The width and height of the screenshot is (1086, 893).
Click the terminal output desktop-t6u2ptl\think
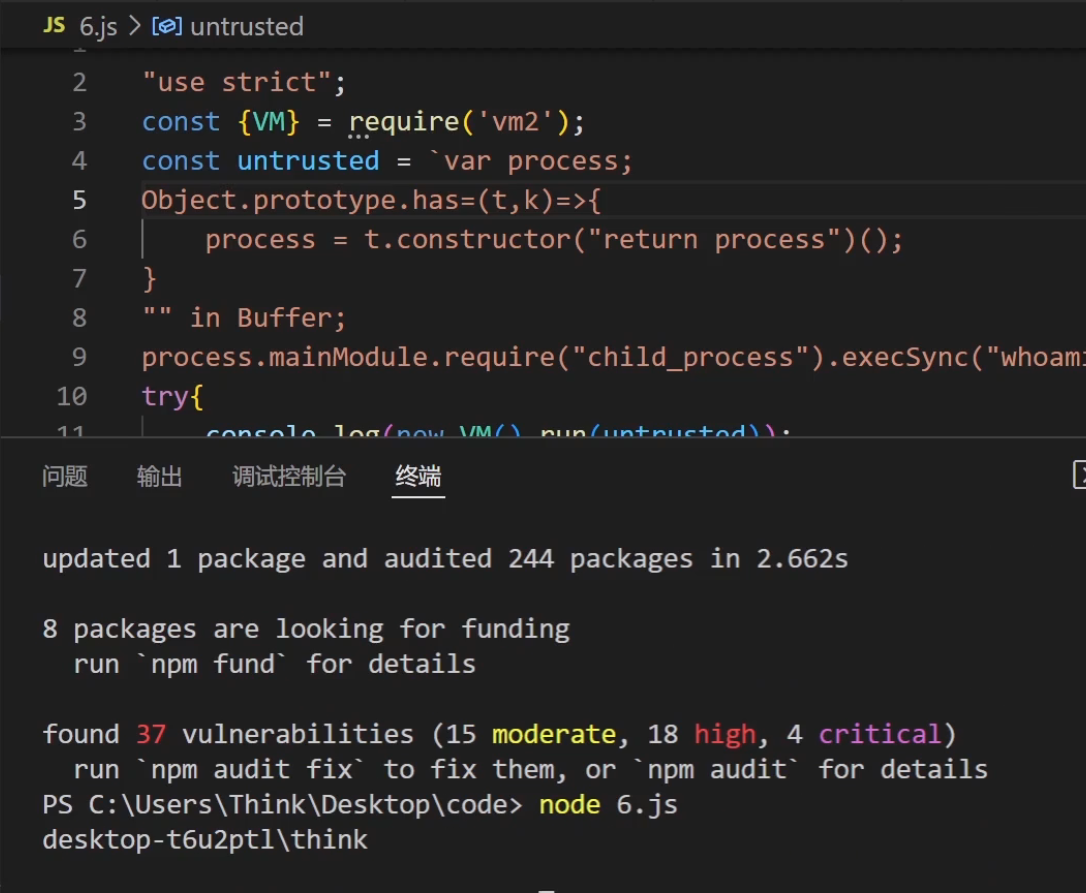pos(205,840)
